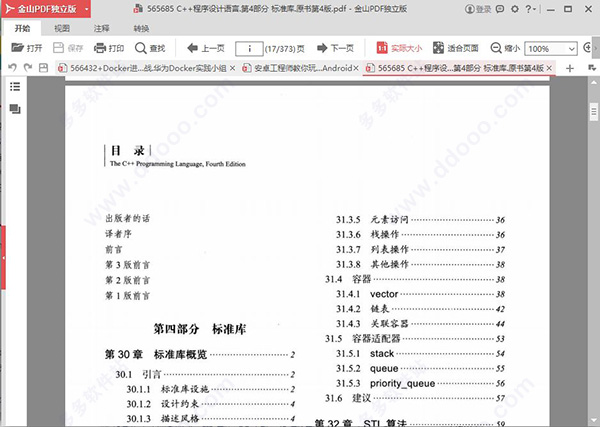The width and height of the screenshot is (600, 427).
Task: Click the redo arrow icon
Action: pos(28,68)
